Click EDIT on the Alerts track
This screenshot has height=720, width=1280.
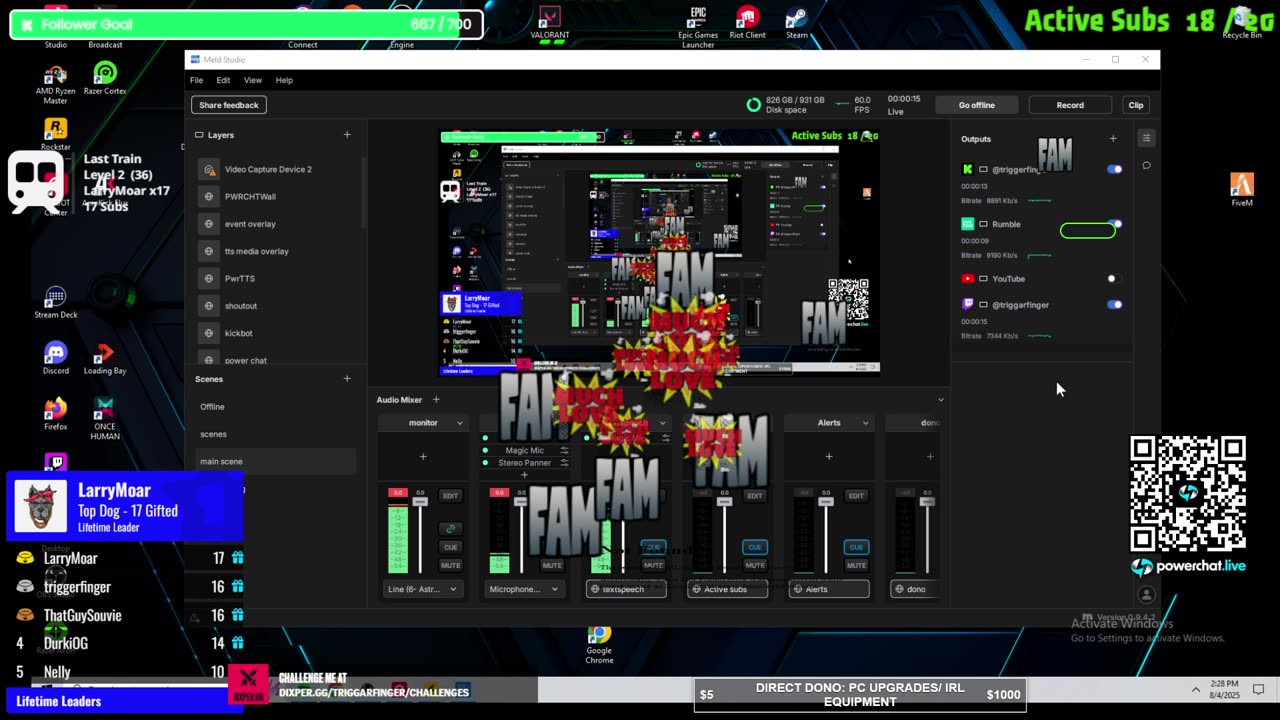tap(856, 496)
